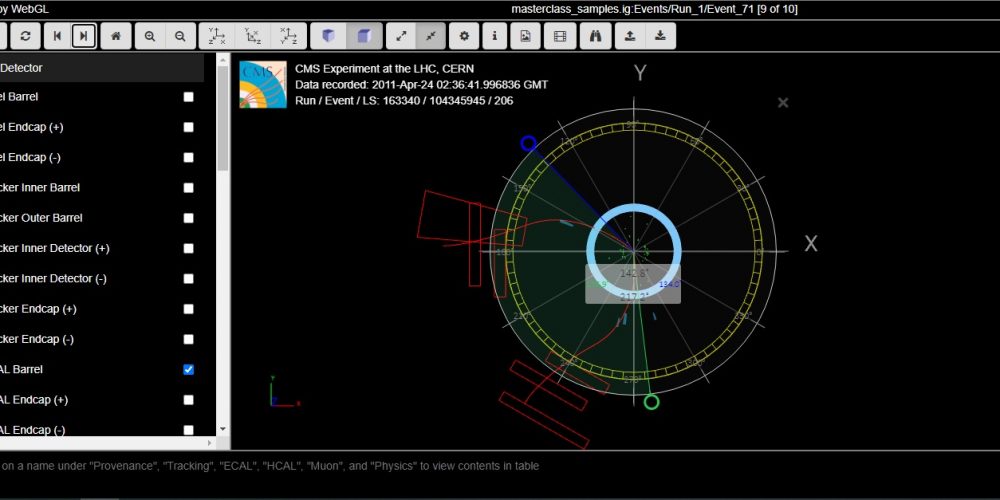Click the import upload arrow icon
This screenshot has width=1000, height=500.
(630, 37)
